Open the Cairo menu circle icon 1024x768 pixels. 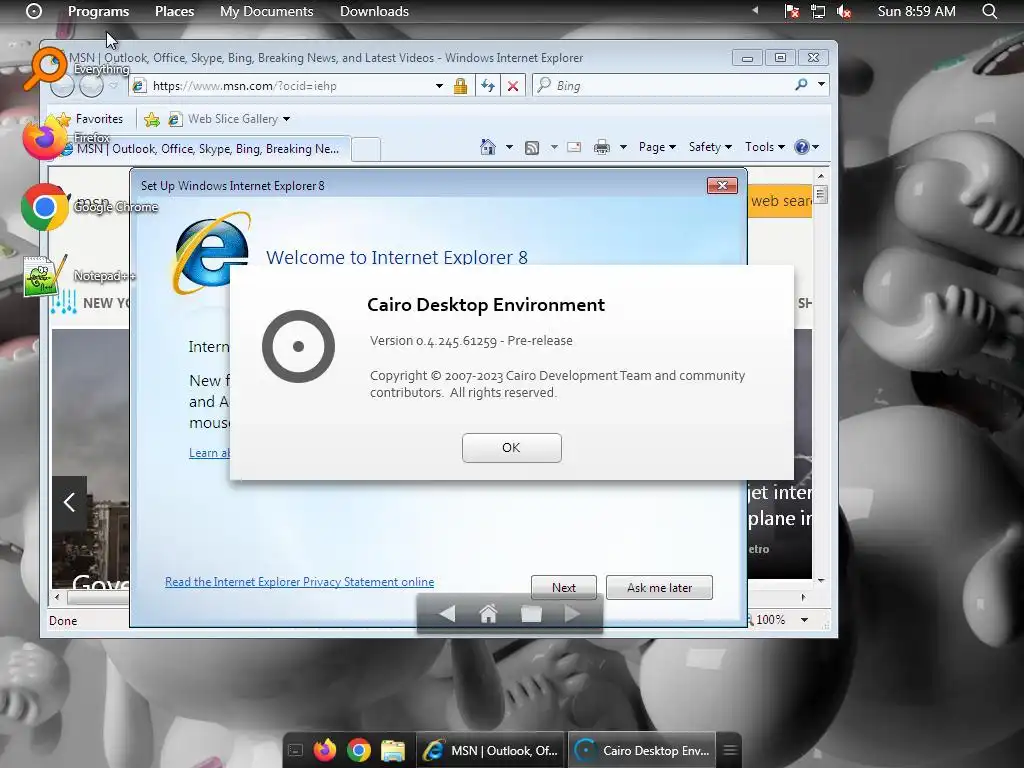(34, 11)
